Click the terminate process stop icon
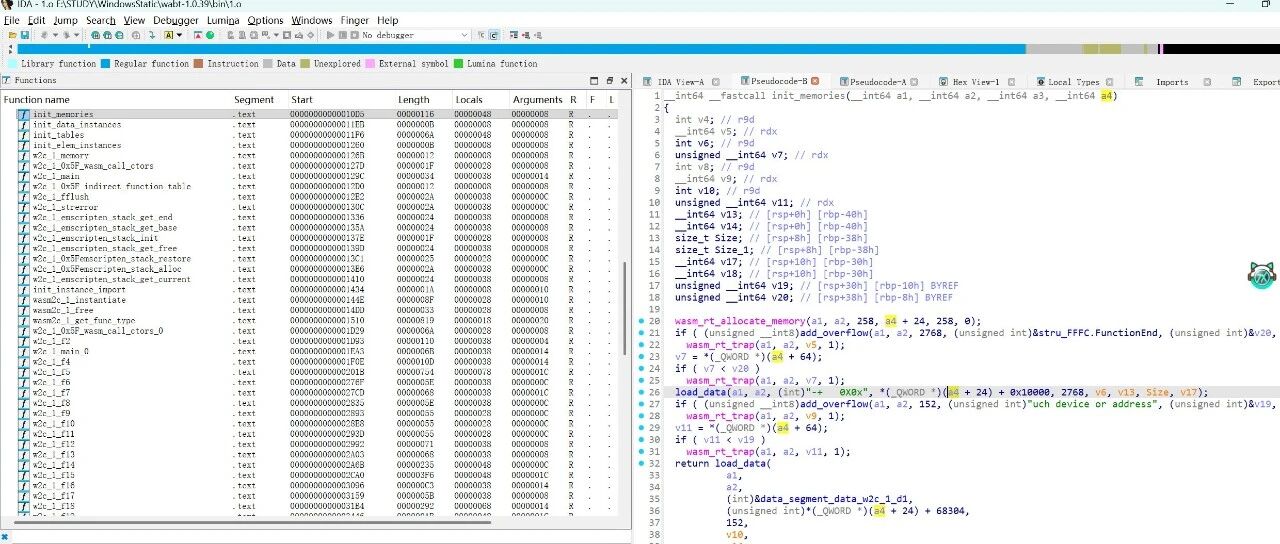 click(354, 35)
